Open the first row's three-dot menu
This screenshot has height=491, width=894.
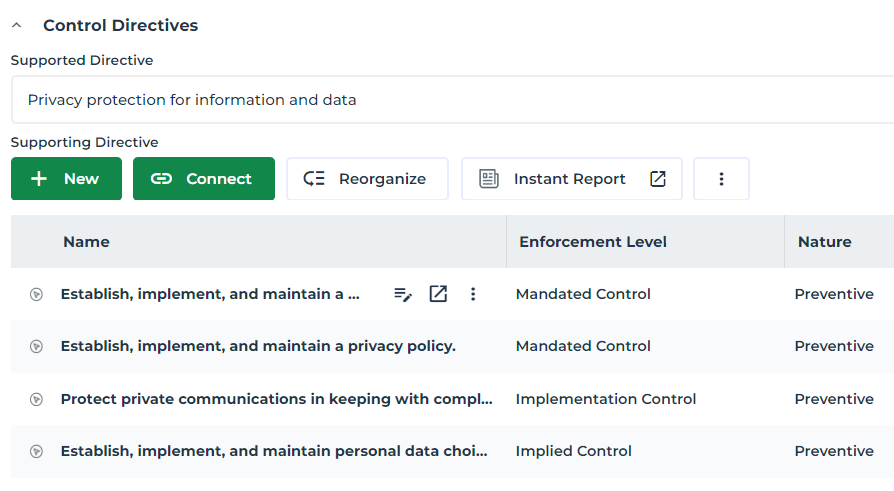(x=473, y=294)
